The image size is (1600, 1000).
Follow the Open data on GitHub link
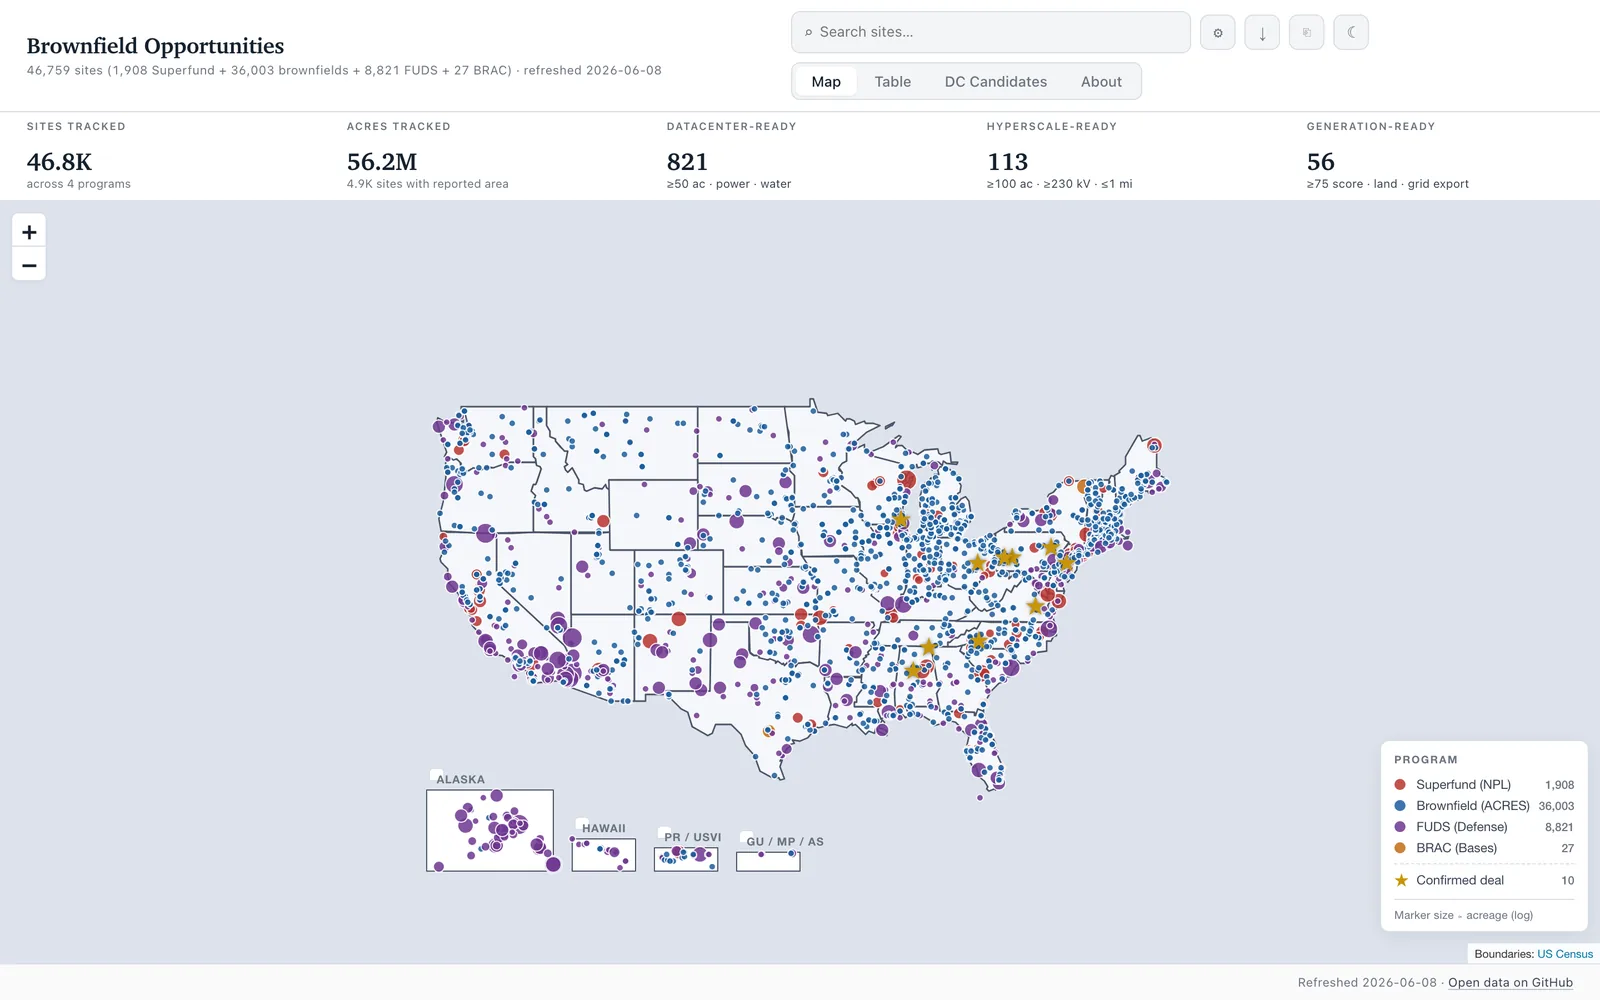click(x=1510, y=983)
